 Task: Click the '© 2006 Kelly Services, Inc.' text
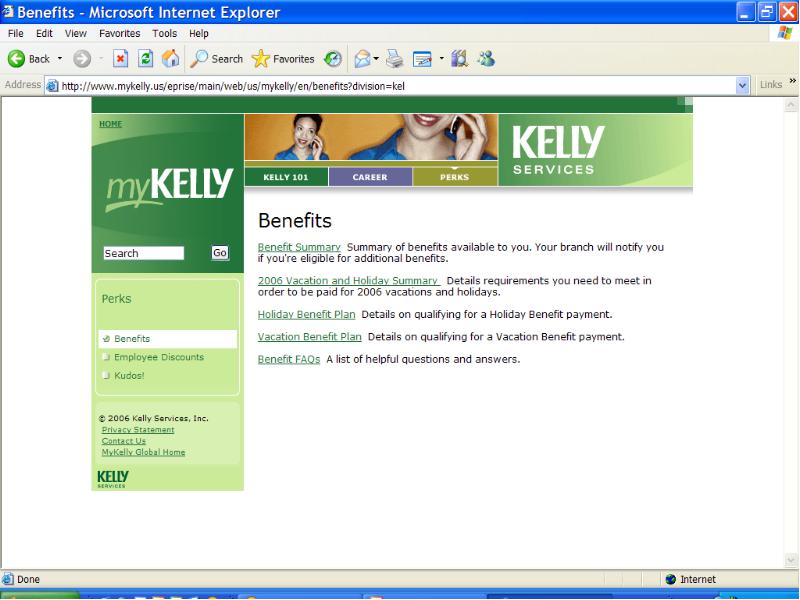coord(154,418)
